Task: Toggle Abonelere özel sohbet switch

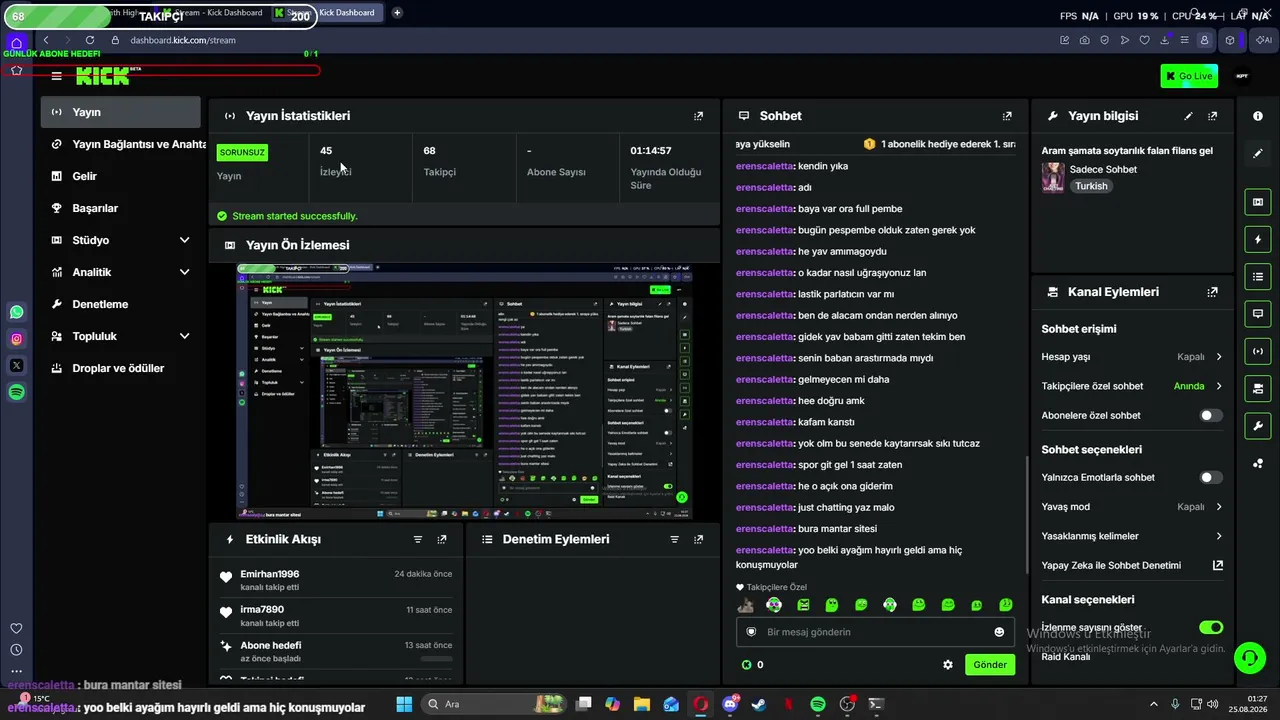Action: click(1210, 415)
